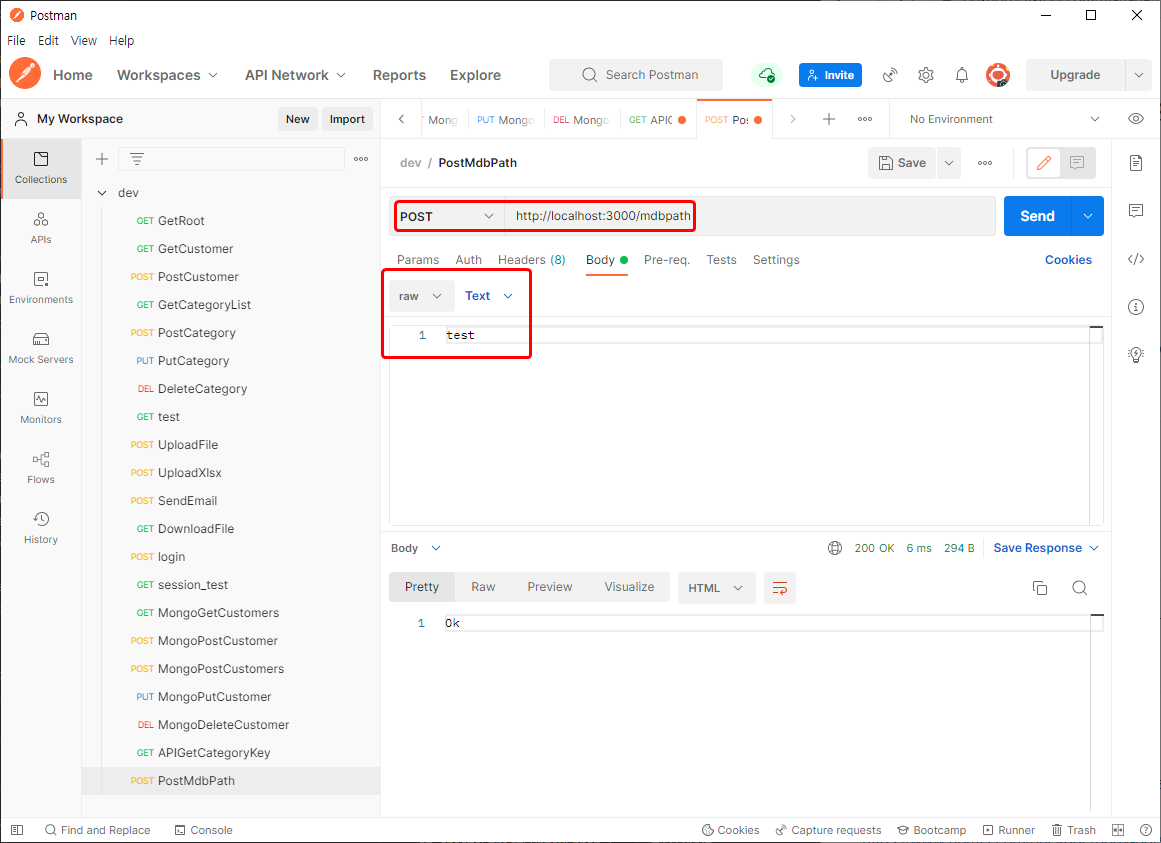The image size is (1161, 843).
Task: Toggle the sidebar icon in status bar
Action: [x=17, y=830]
